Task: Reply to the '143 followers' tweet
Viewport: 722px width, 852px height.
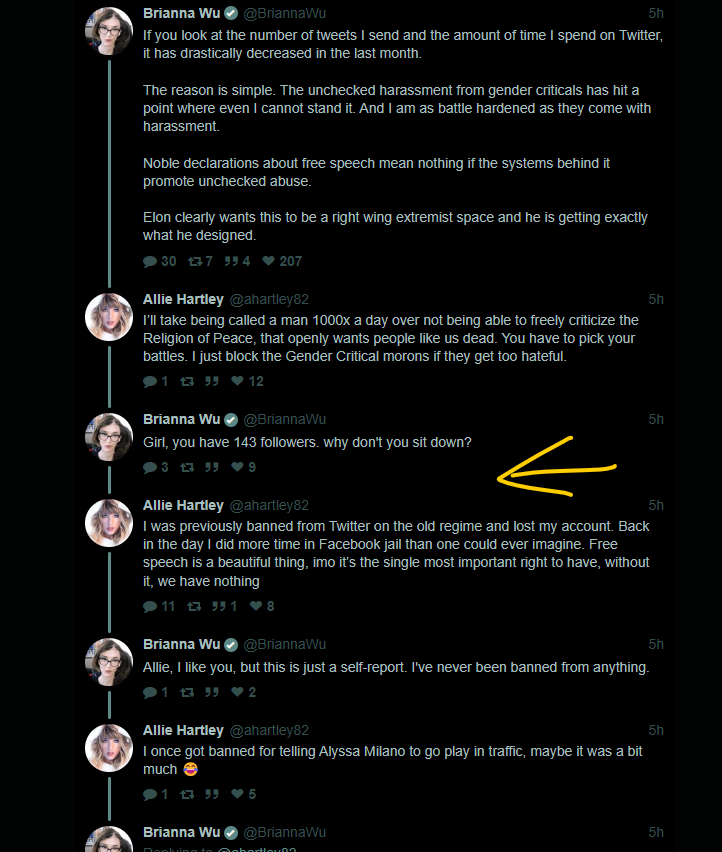Action: [150, 467]
